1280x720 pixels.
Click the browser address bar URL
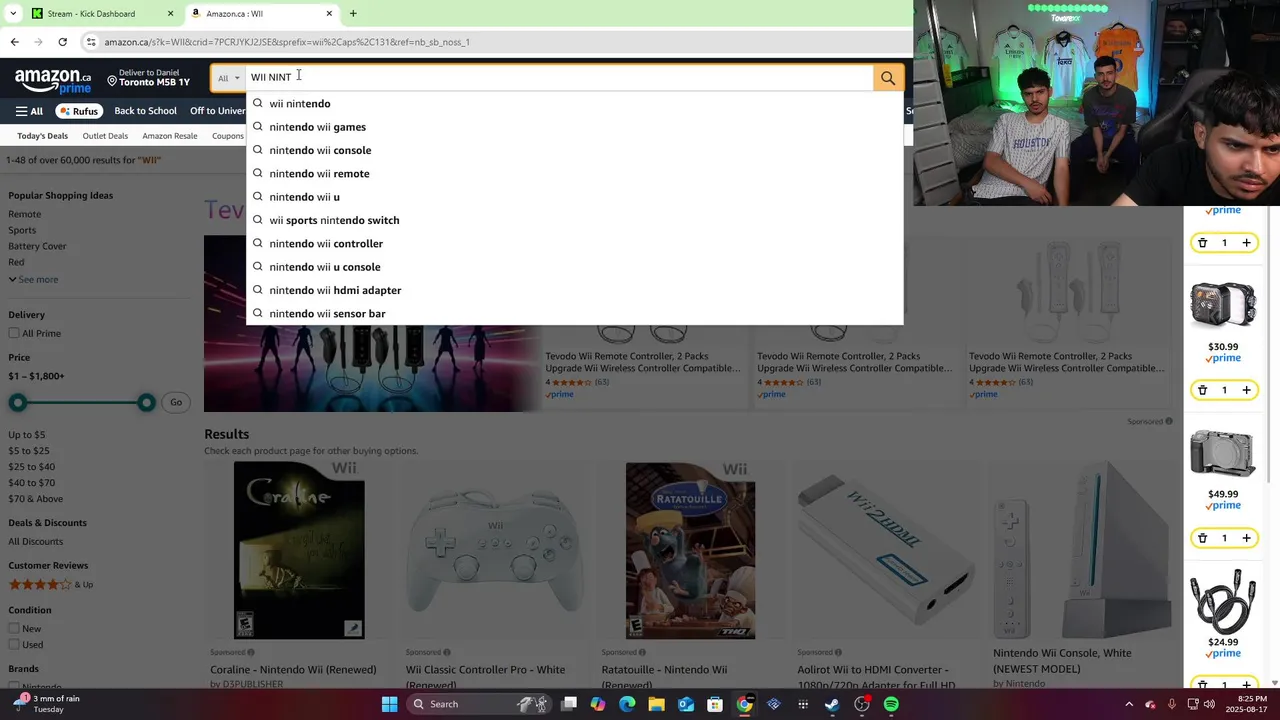(287, 42)
